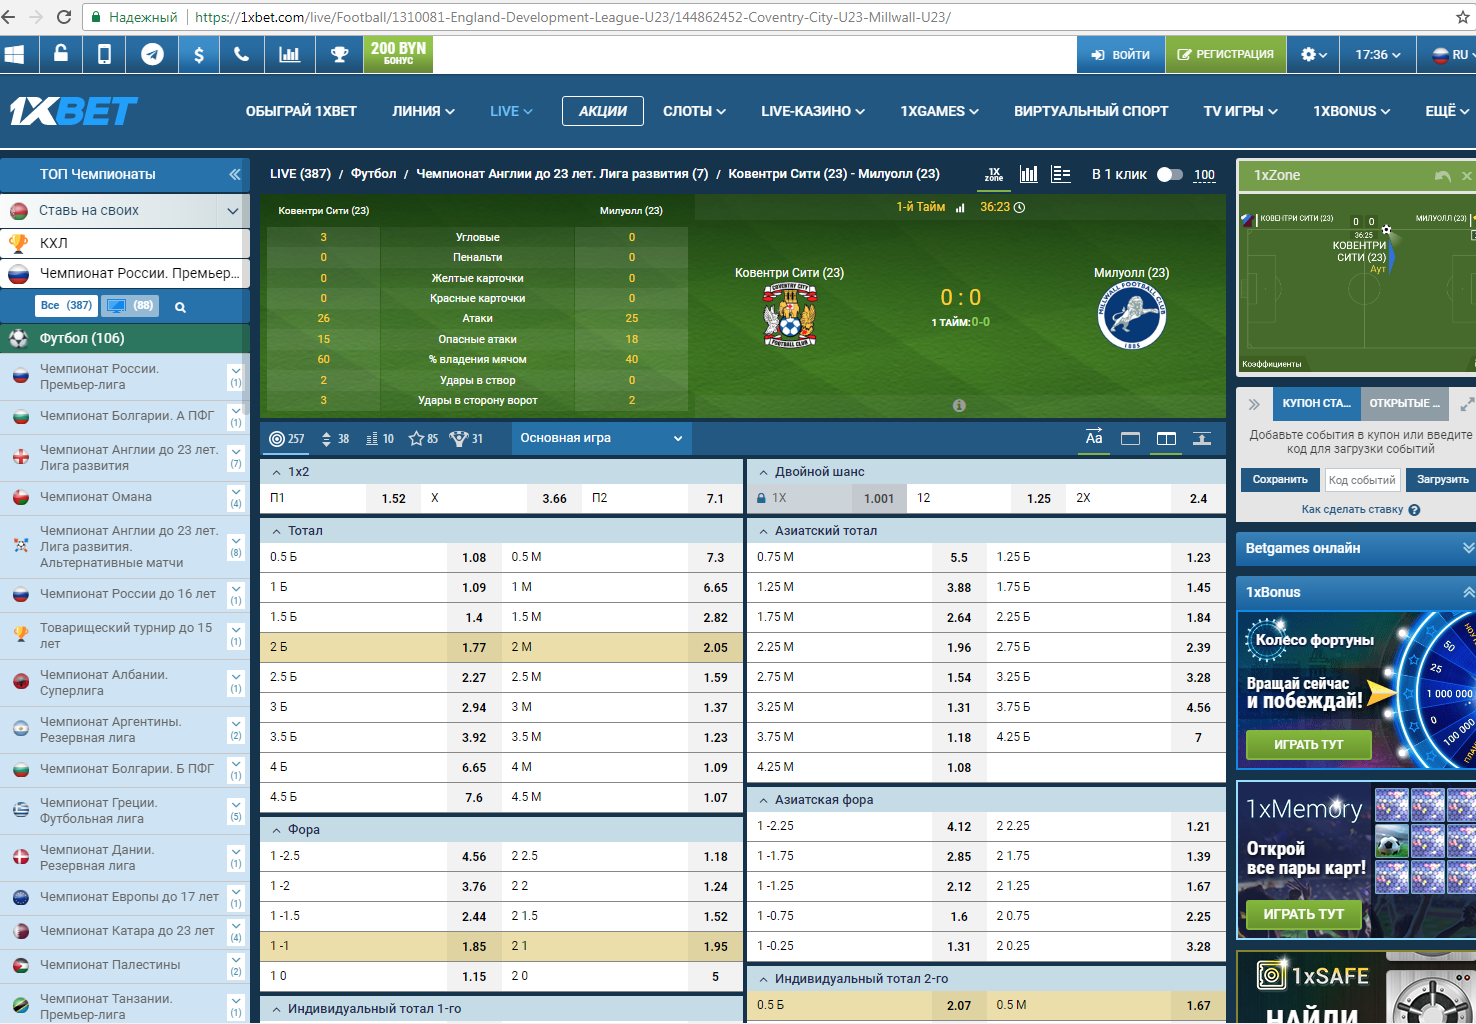Viewport: 1476px width, 1024px height.
Task: Open the 1x zone icon in match header
Action: (x=994, y=174)
